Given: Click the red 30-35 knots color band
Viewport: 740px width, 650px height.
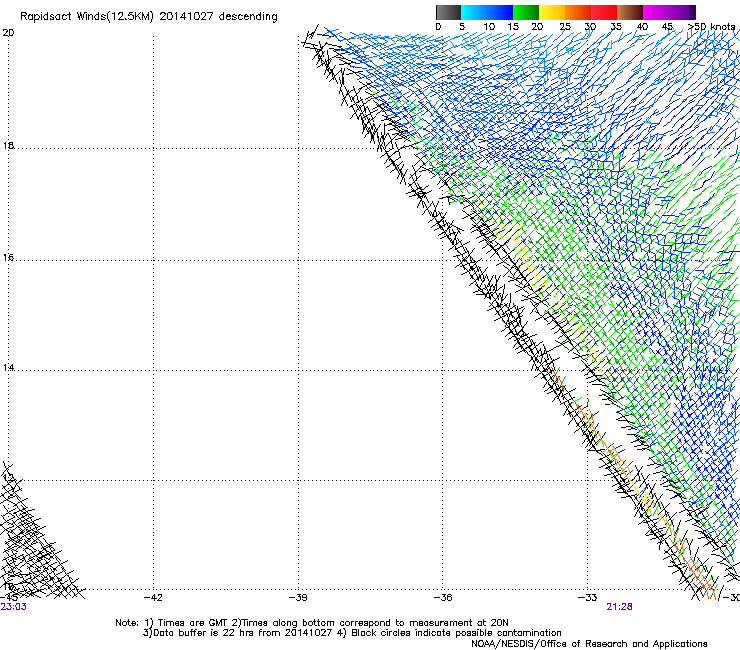Looking at the screenshot, I should point(604,12).
